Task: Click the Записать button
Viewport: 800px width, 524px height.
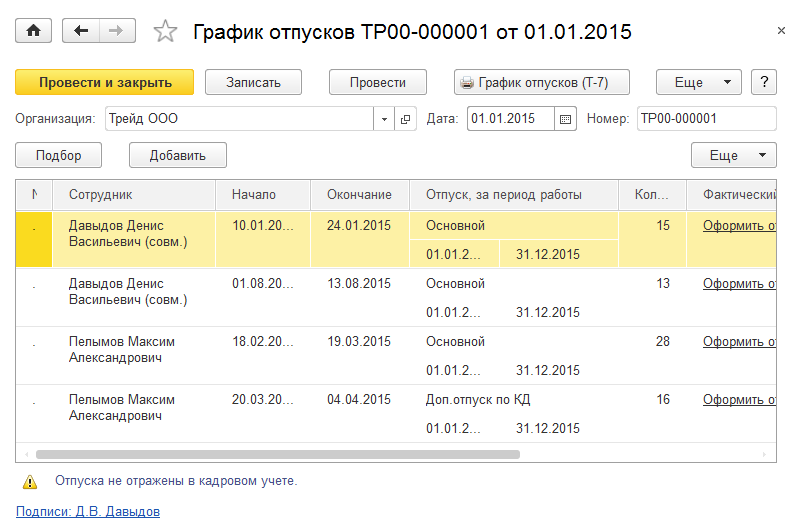Action: click(x=253, y=82)
